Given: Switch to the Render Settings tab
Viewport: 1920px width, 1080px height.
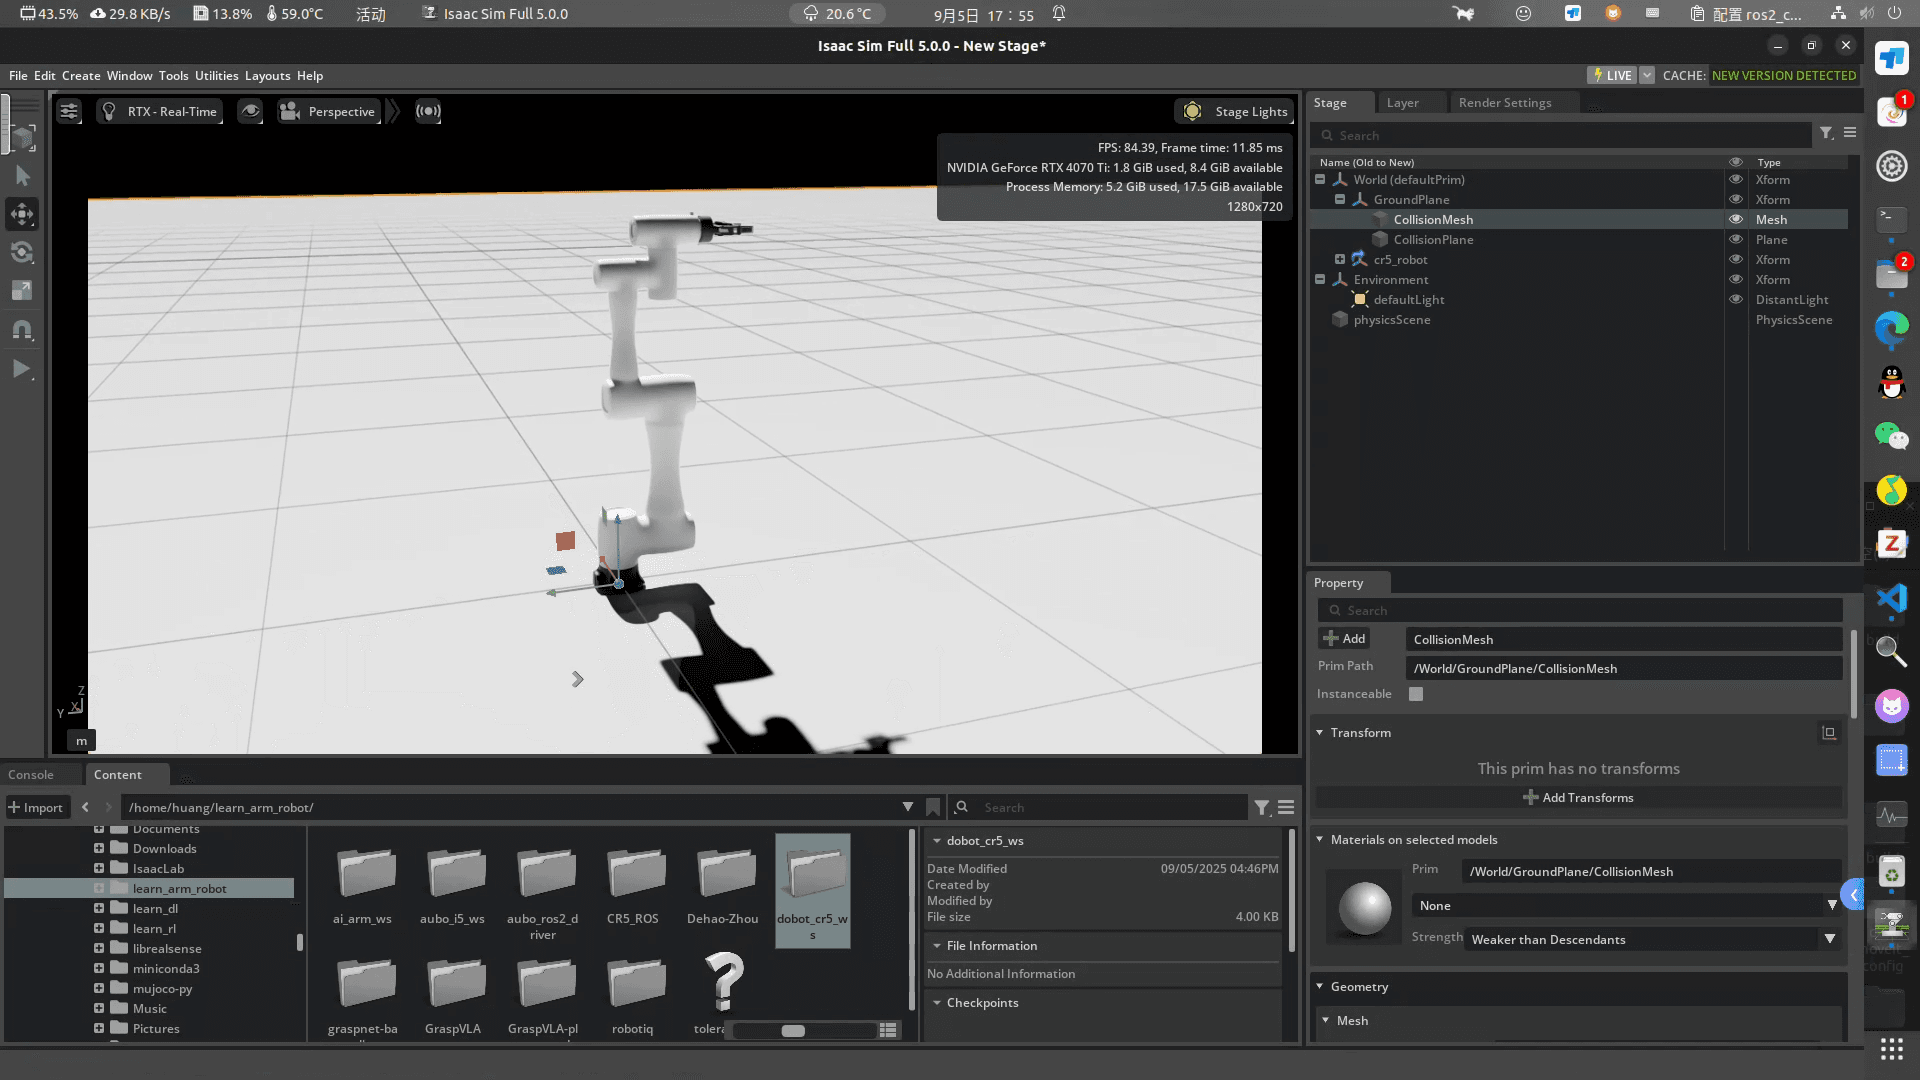Looking at the screenshot, I should (x=1504, y=102).
